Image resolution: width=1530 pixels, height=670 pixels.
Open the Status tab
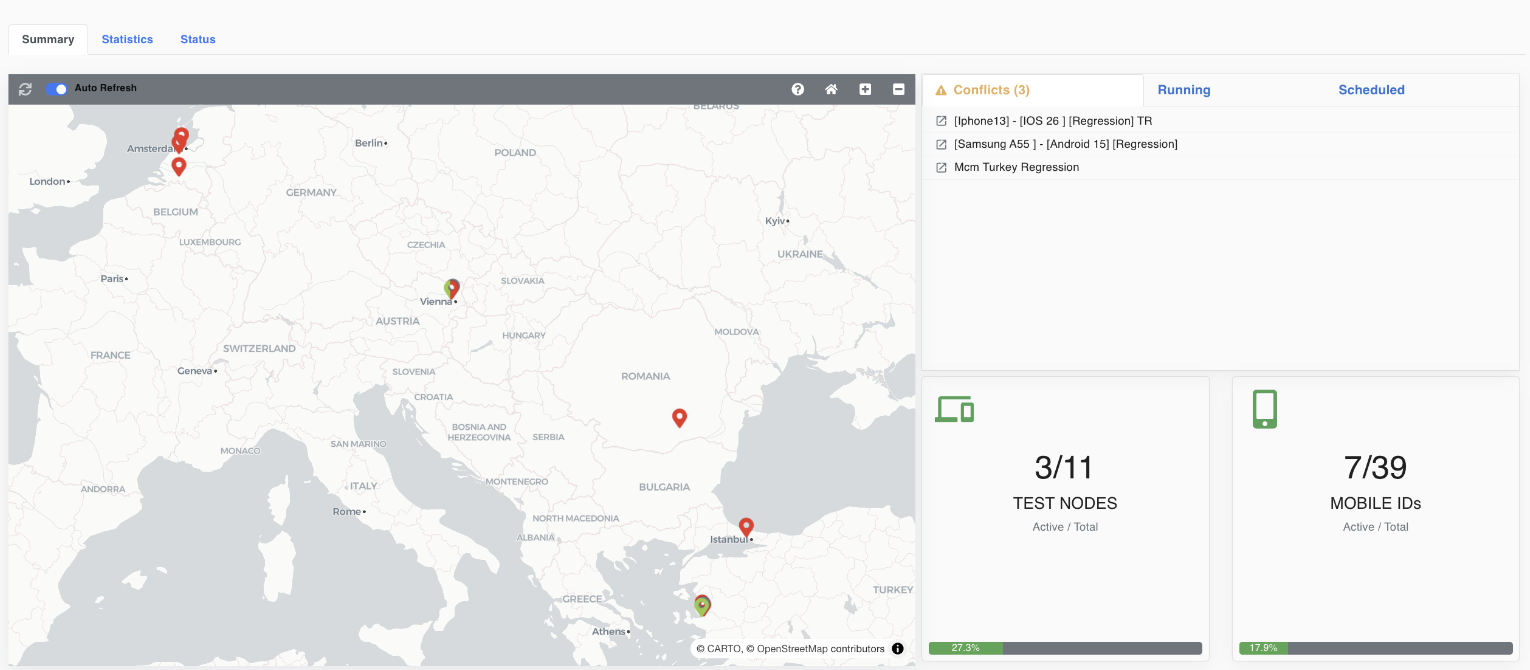coord(198,39)
